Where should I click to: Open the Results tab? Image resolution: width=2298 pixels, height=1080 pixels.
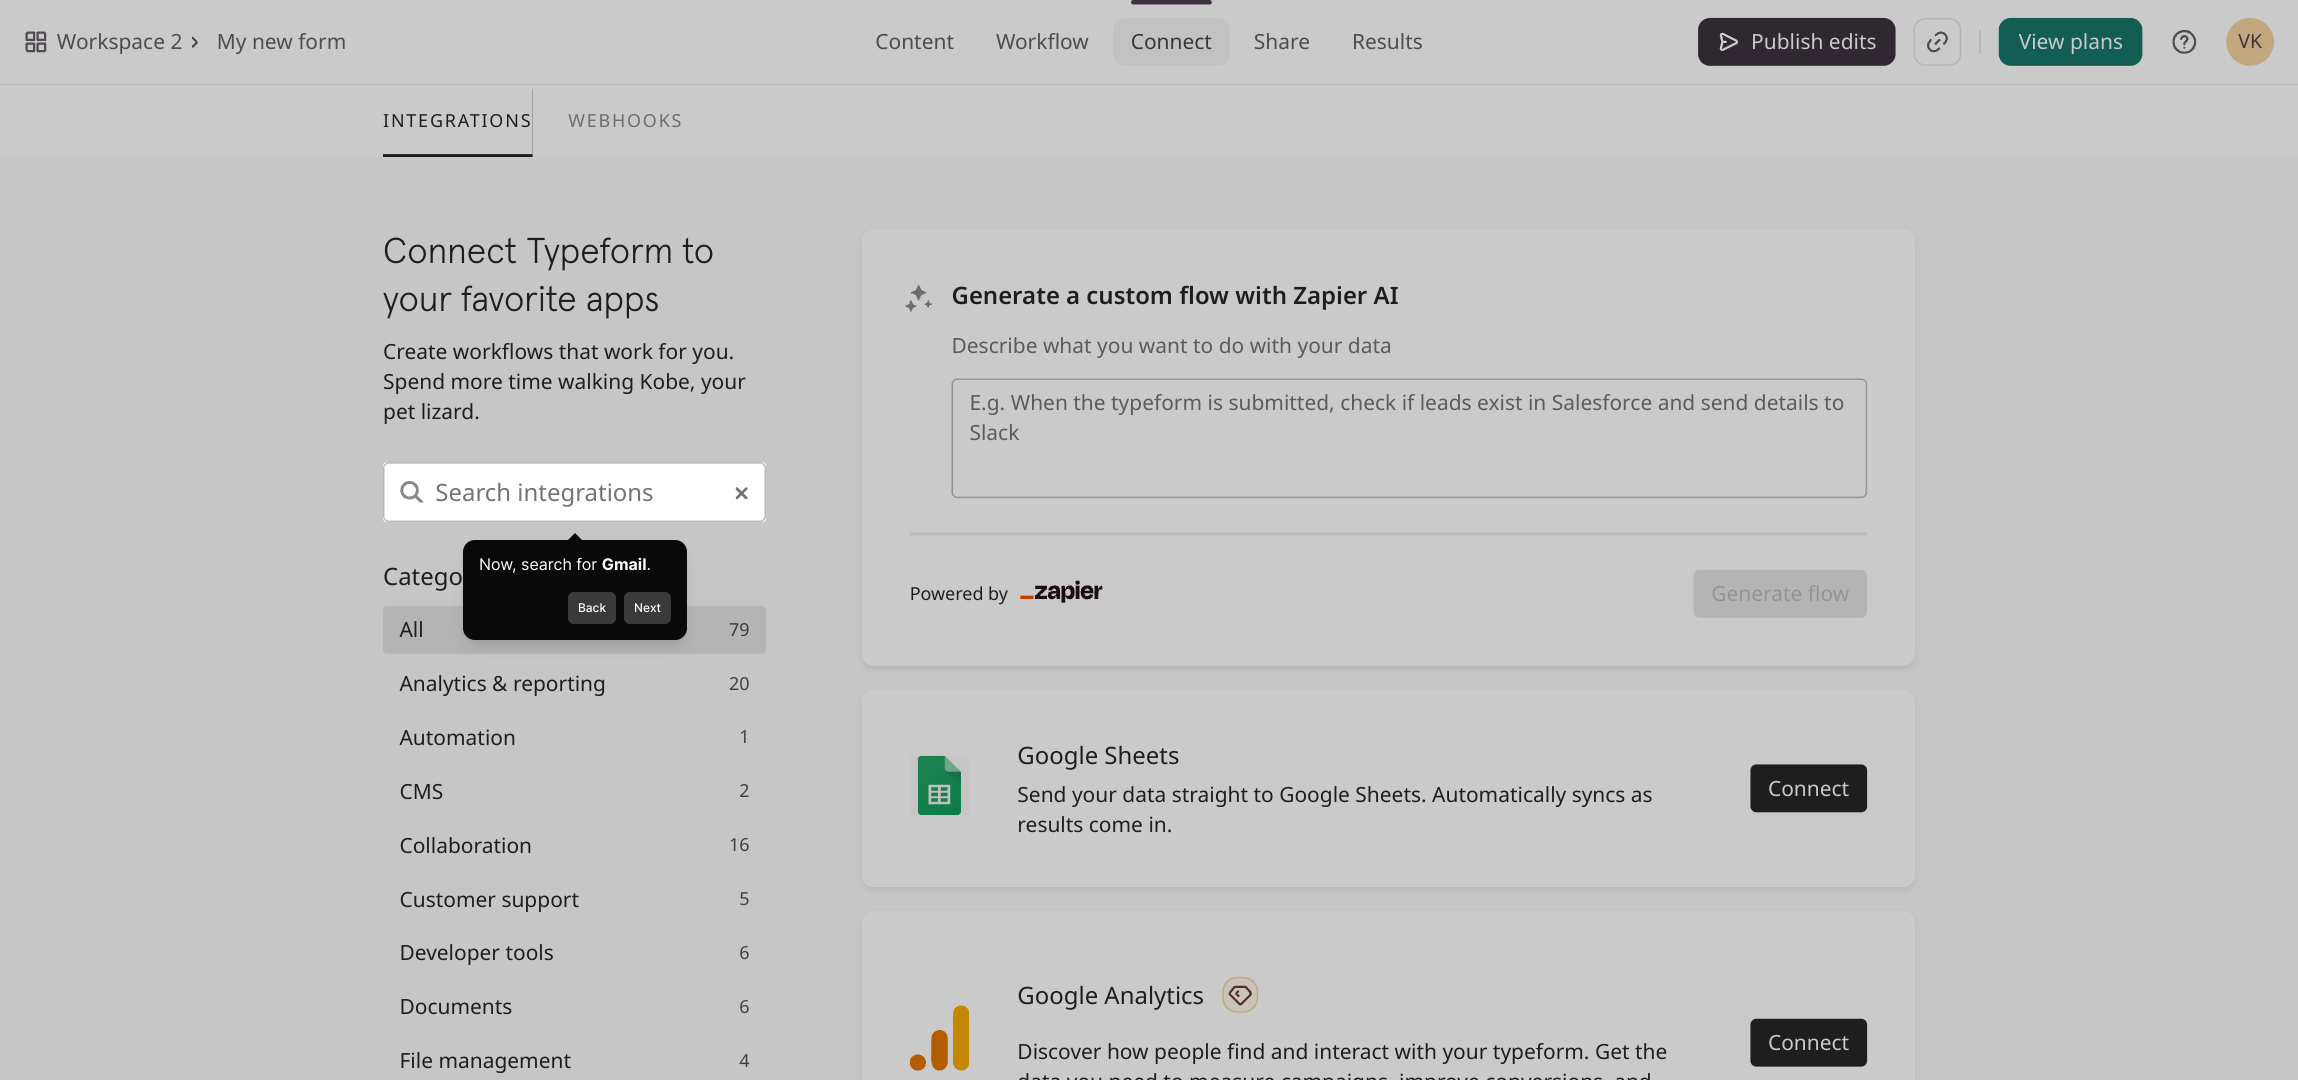click(1387, 42)
